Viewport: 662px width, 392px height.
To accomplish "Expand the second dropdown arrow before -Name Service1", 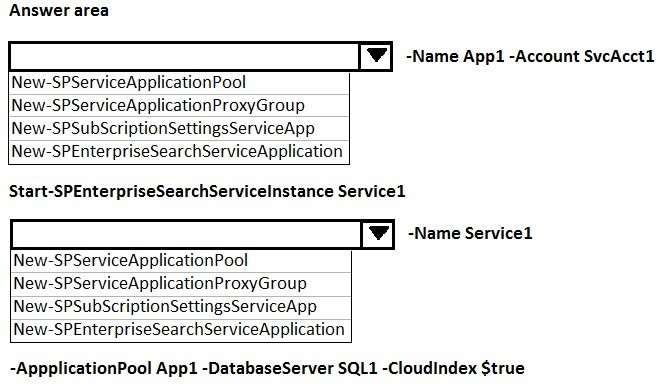I will click(x=378, y=234).
